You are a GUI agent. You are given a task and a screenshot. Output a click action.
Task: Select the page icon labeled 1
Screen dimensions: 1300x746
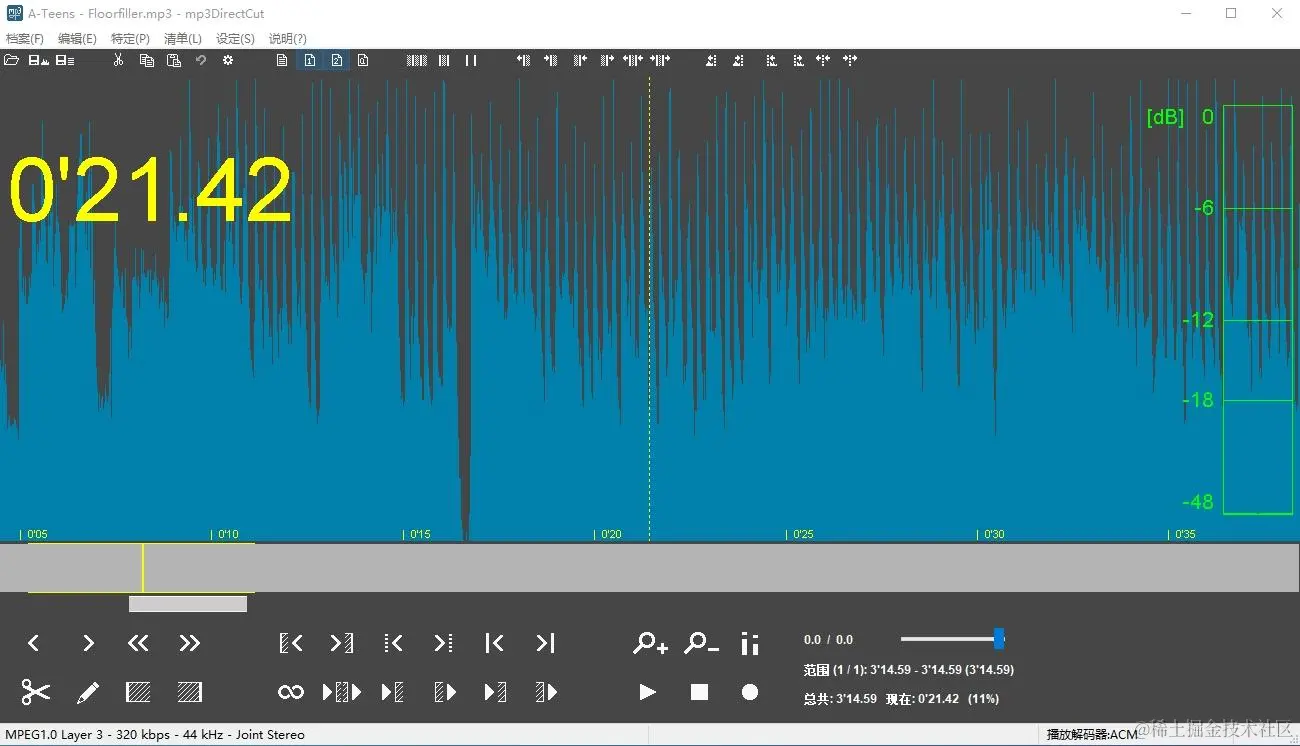tap(310, 61)
